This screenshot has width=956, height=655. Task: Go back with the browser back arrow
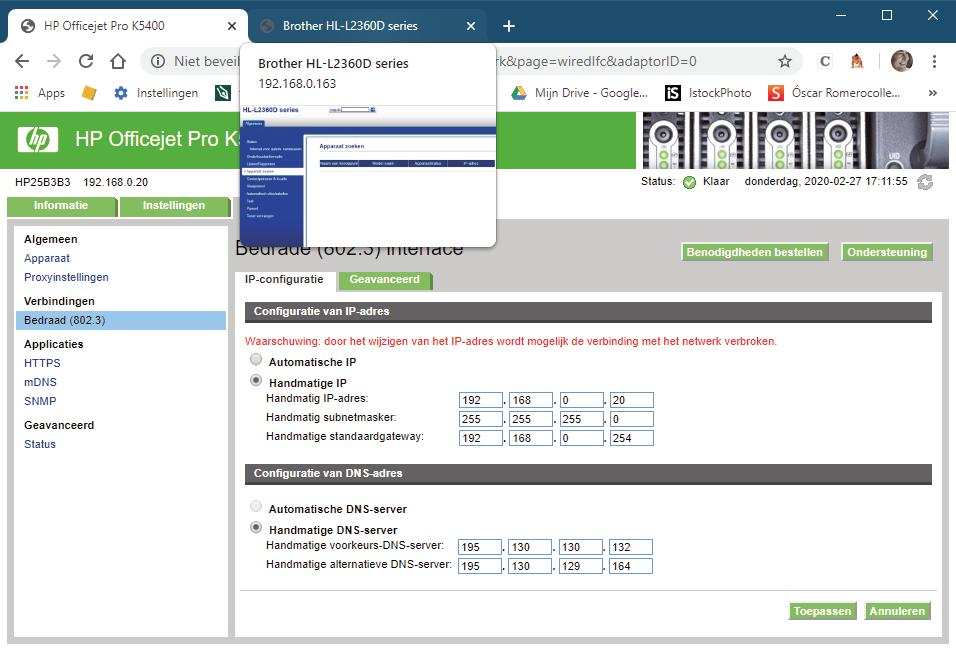click(22, 61)
